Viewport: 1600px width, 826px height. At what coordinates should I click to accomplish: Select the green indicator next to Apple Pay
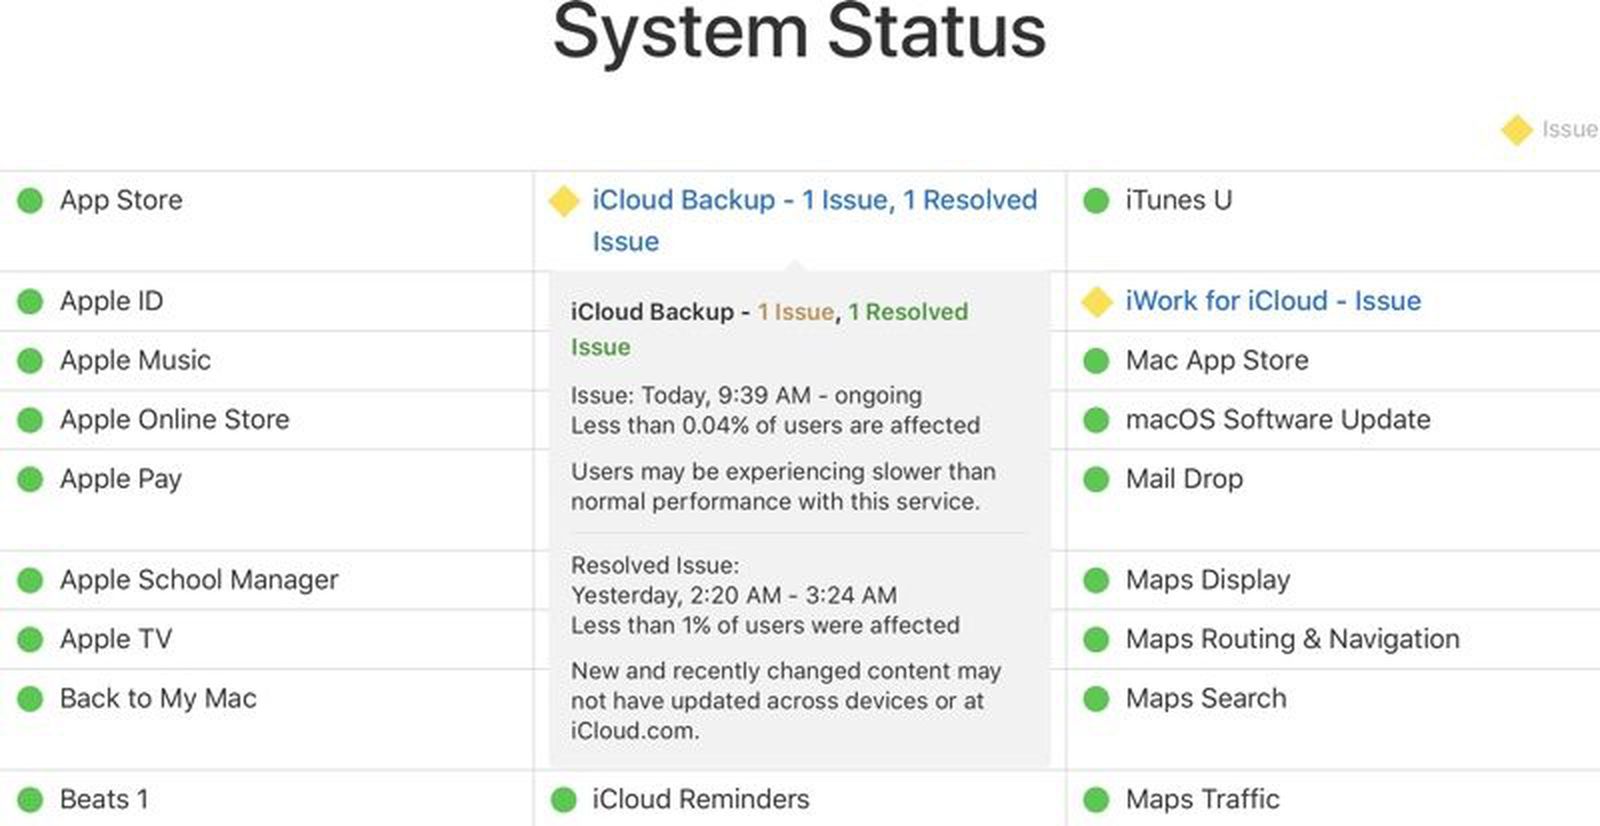tap(29, 479)
